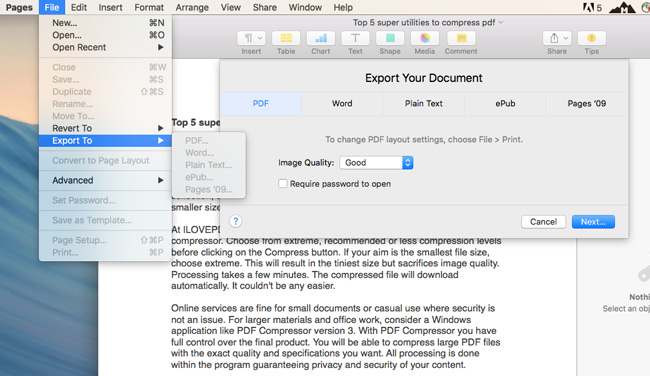The width and height of the screenshot is (650, 376).
Task: Choose Open... from File menu
Action: pos(105,35)
